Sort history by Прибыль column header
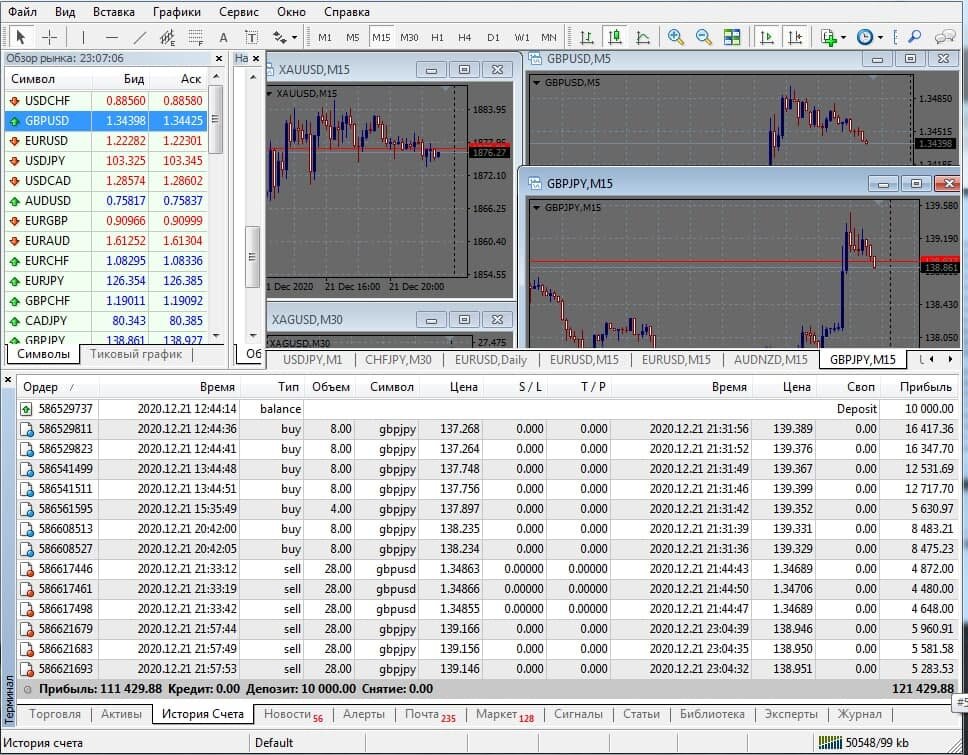Viewport: 968px width, 755px height. [x=925, y=387]
